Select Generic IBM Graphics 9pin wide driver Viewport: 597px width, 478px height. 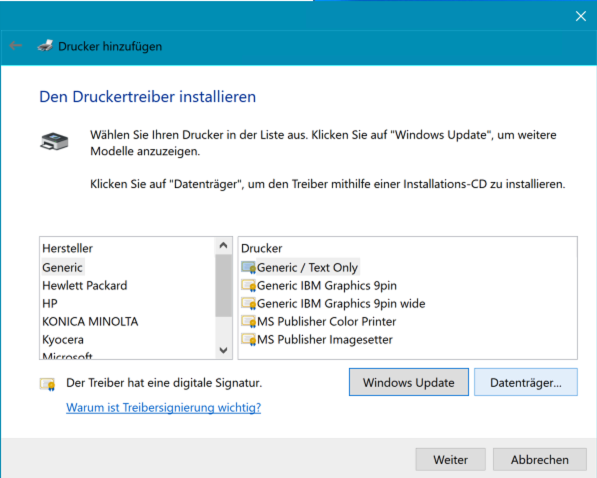pos(341,304)
